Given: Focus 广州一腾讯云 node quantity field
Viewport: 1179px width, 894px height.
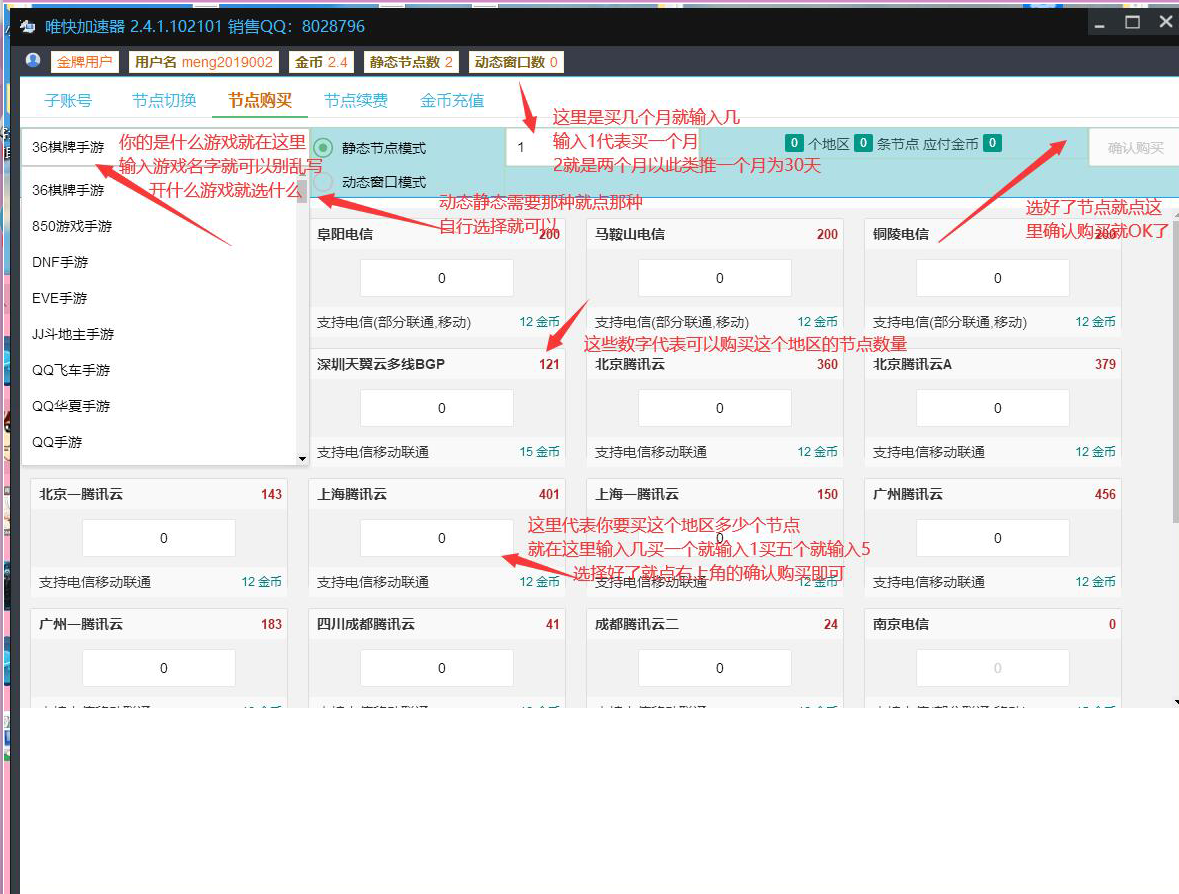Looking at the screenshot, I should pos(159,668).
